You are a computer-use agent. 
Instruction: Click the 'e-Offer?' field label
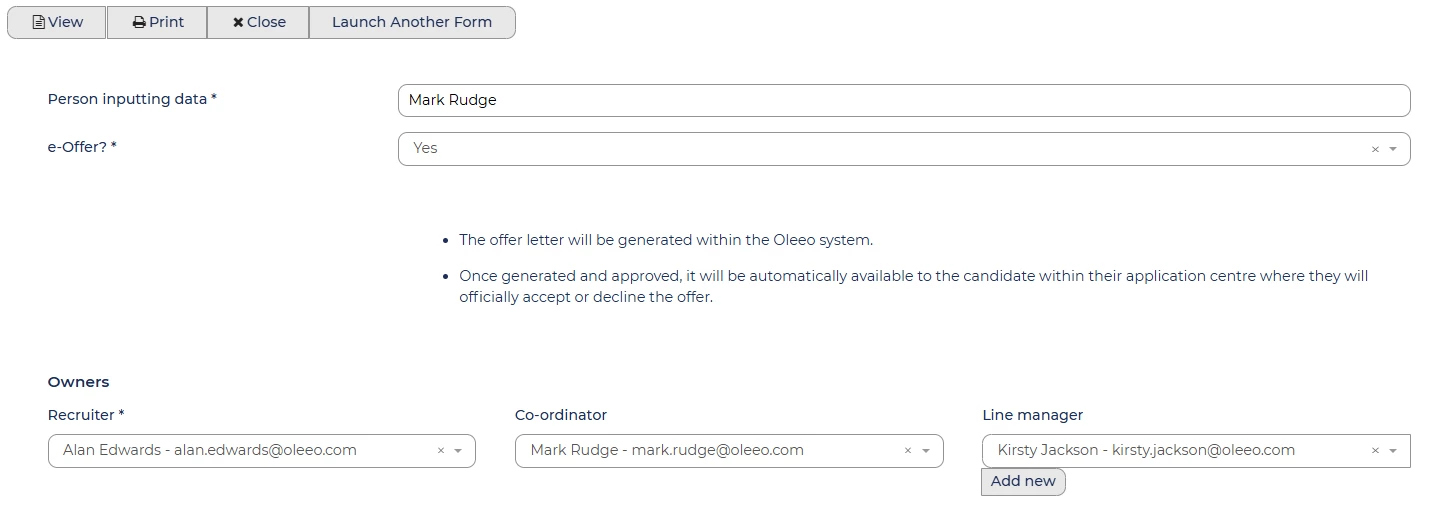point(82,147)
